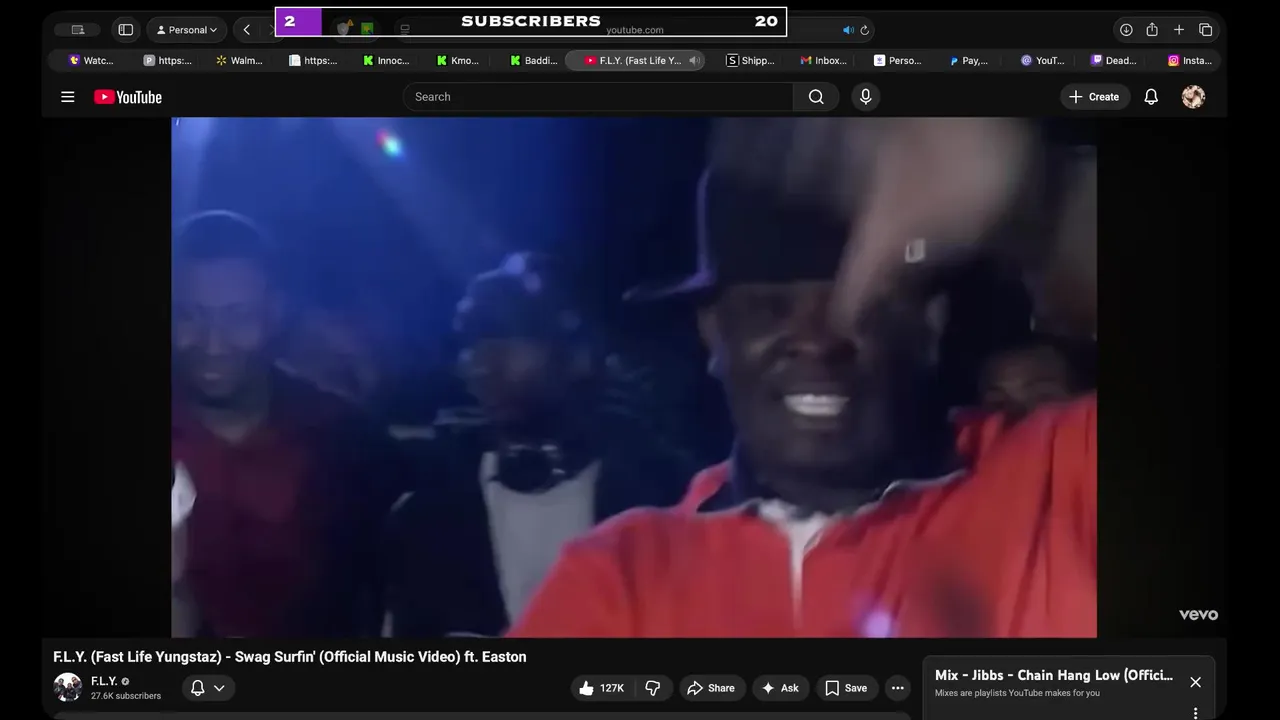Image resolution: width=1280 pixels, height=720 pixels.
Task: Like the video with 127K thumbs up
Action: coord(601,688)
